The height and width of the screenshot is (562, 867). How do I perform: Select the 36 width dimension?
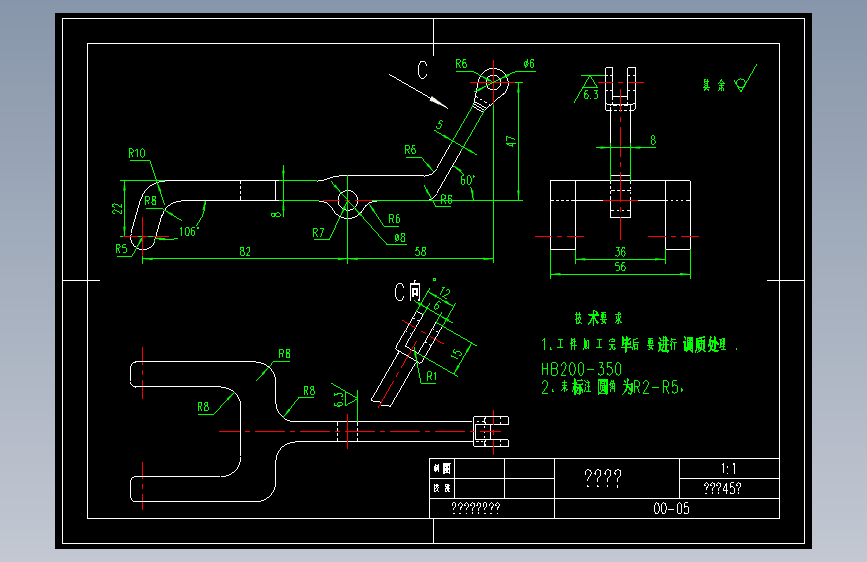pyautogui.click(x=620, y=252)
